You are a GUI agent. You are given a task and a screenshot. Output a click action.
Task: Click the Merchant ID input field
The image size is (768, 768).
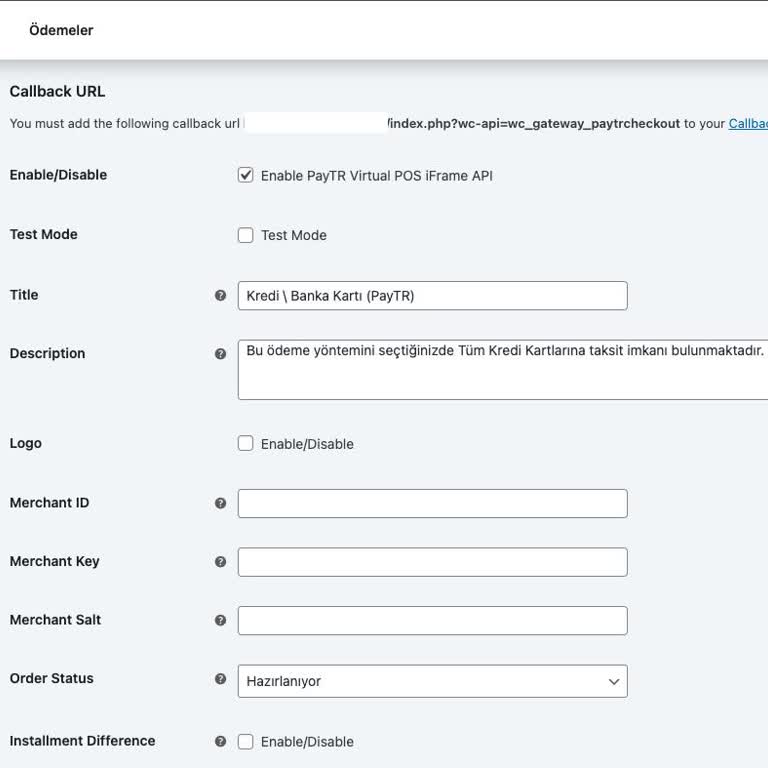coord(432,503)
